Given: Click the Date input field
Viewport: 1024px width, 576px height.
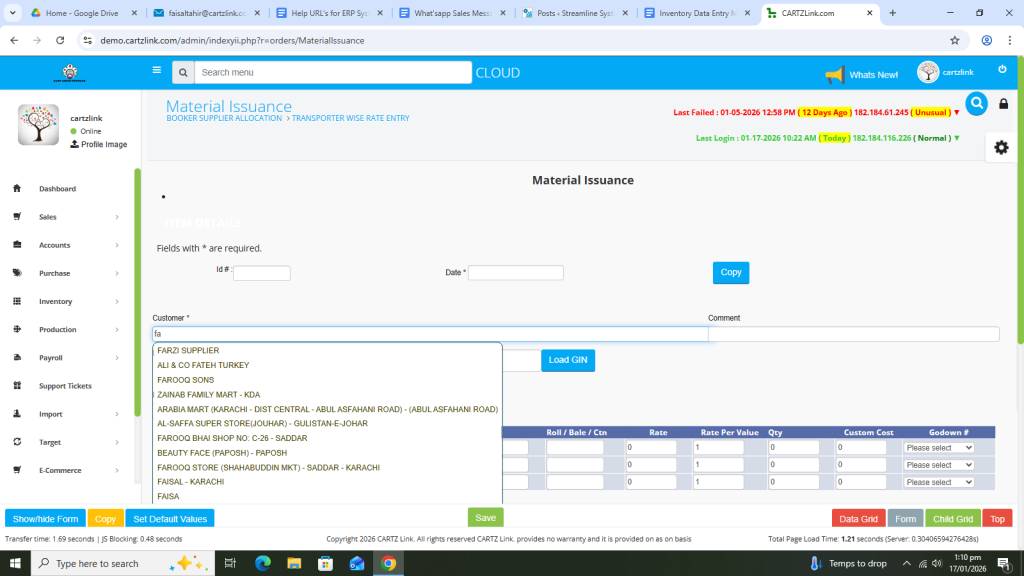Looking at the screenshot, I should tap(516, 273).
